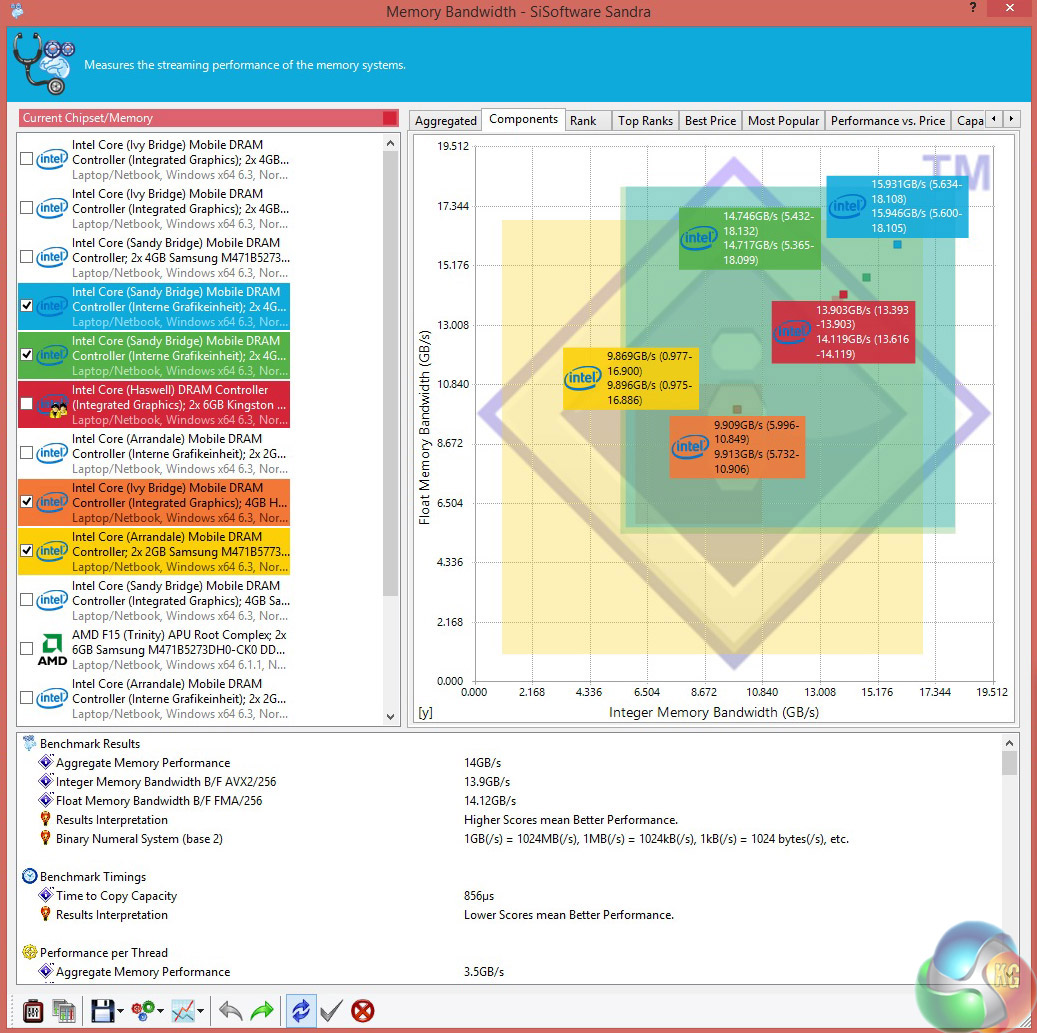Click the results panel scrollbar thumb

[1009, 764]
